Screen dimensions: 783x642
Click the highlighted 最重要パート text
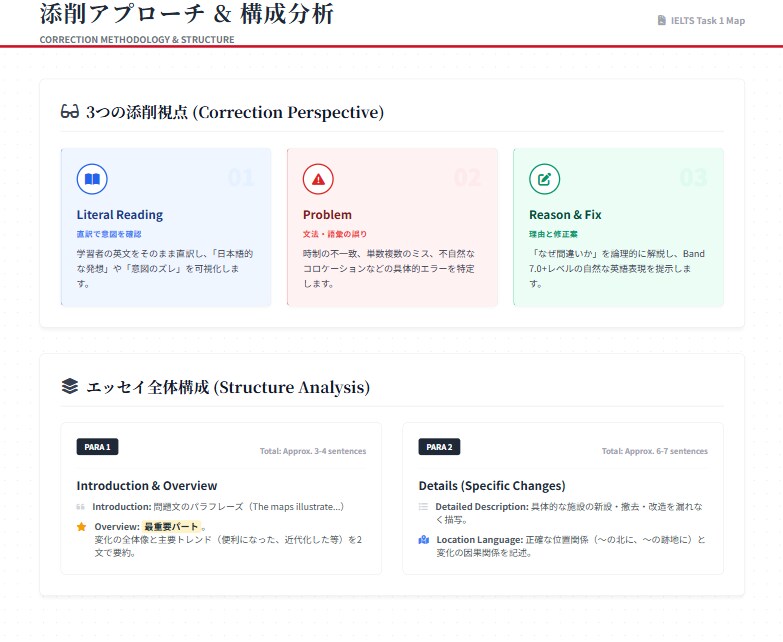(x=171, y=527)
